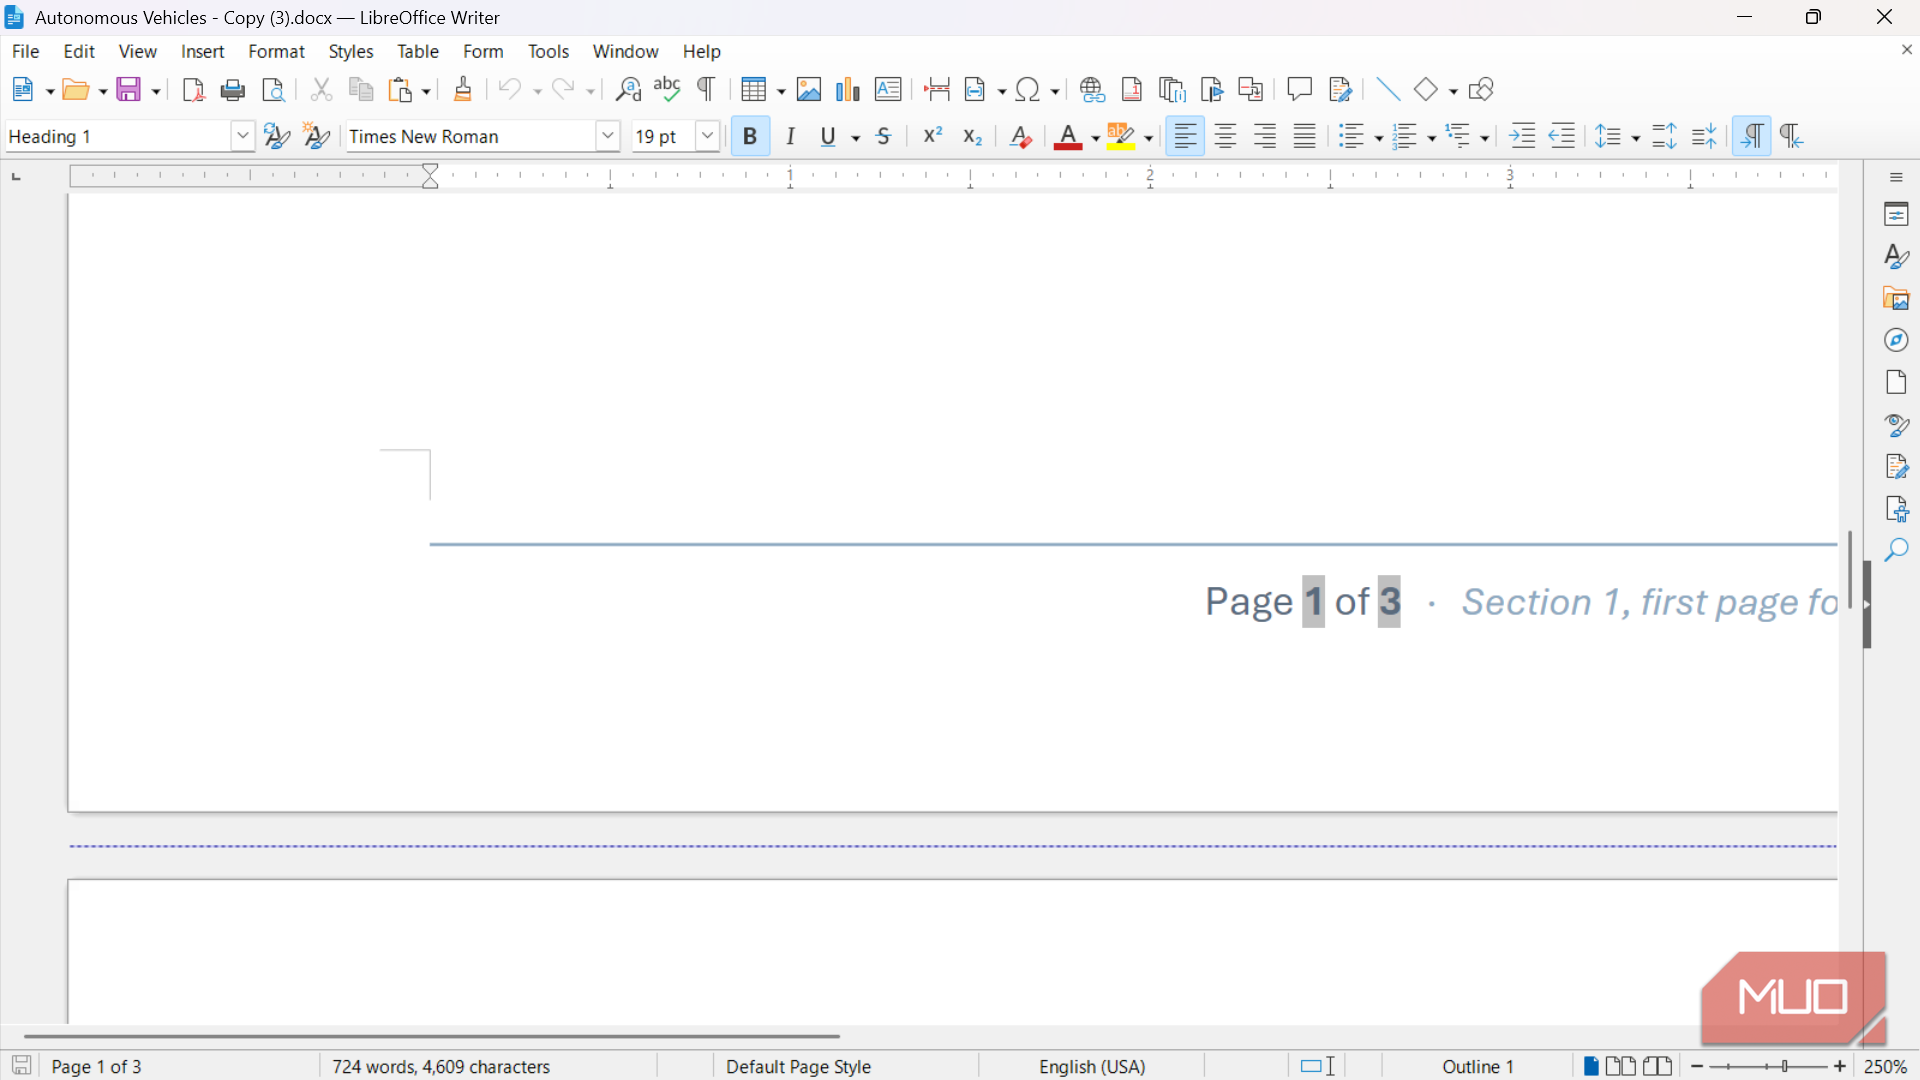Click the Clone Formatting paintbrush icon
1920x1080 pixels.
463,90
